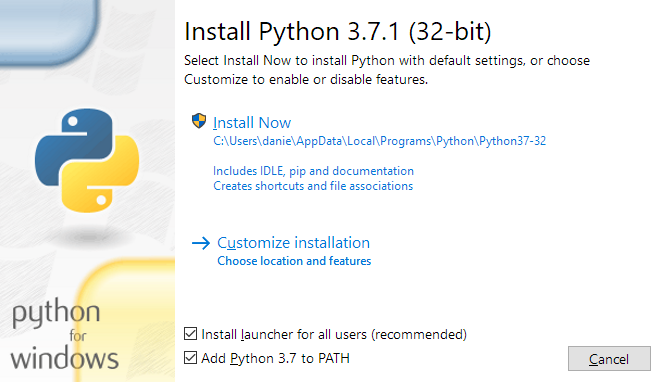Click the Python two-snake logo
Screen dimensions: 663x383
(x=87, y=160)
